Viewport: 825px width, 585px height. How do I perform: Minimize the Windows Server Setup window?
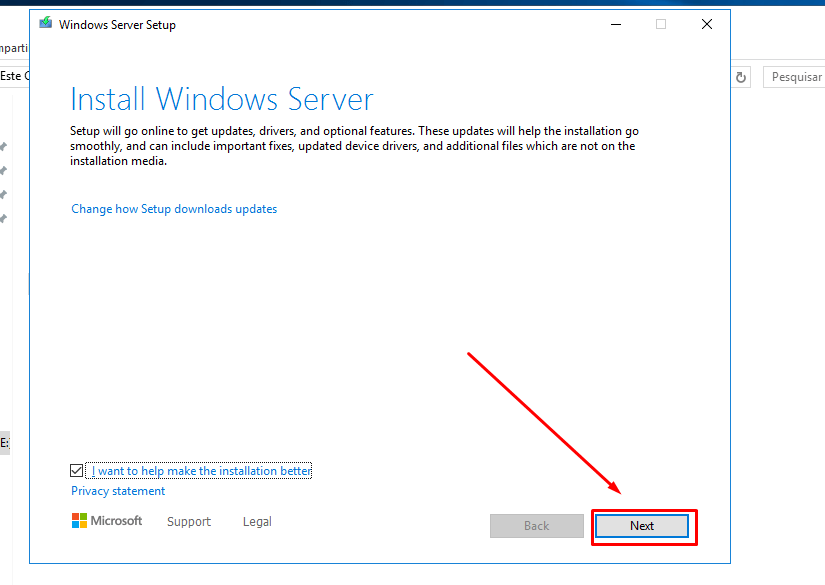pyautogui.click(x=616, y=24)
